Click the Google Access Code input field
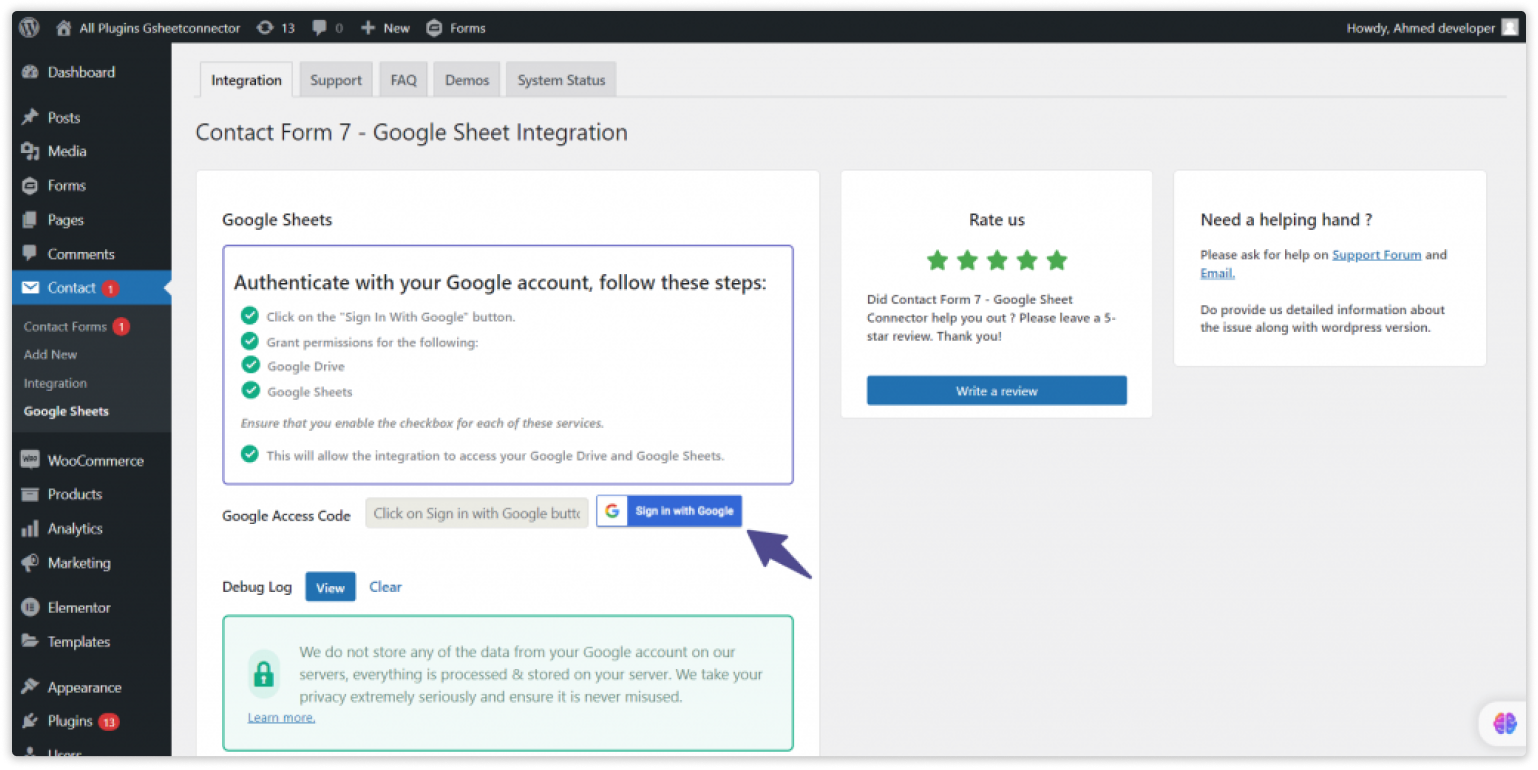The height and width of the screenshot is (770, 1538). [476, 513]
